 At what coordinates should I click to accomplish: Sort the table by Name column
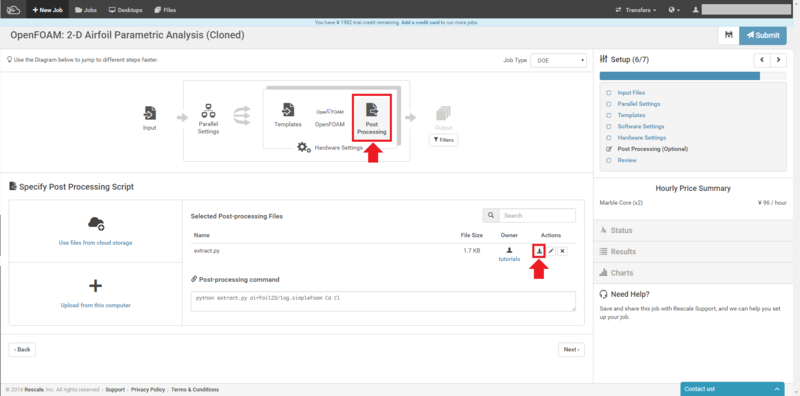(202, 235)
